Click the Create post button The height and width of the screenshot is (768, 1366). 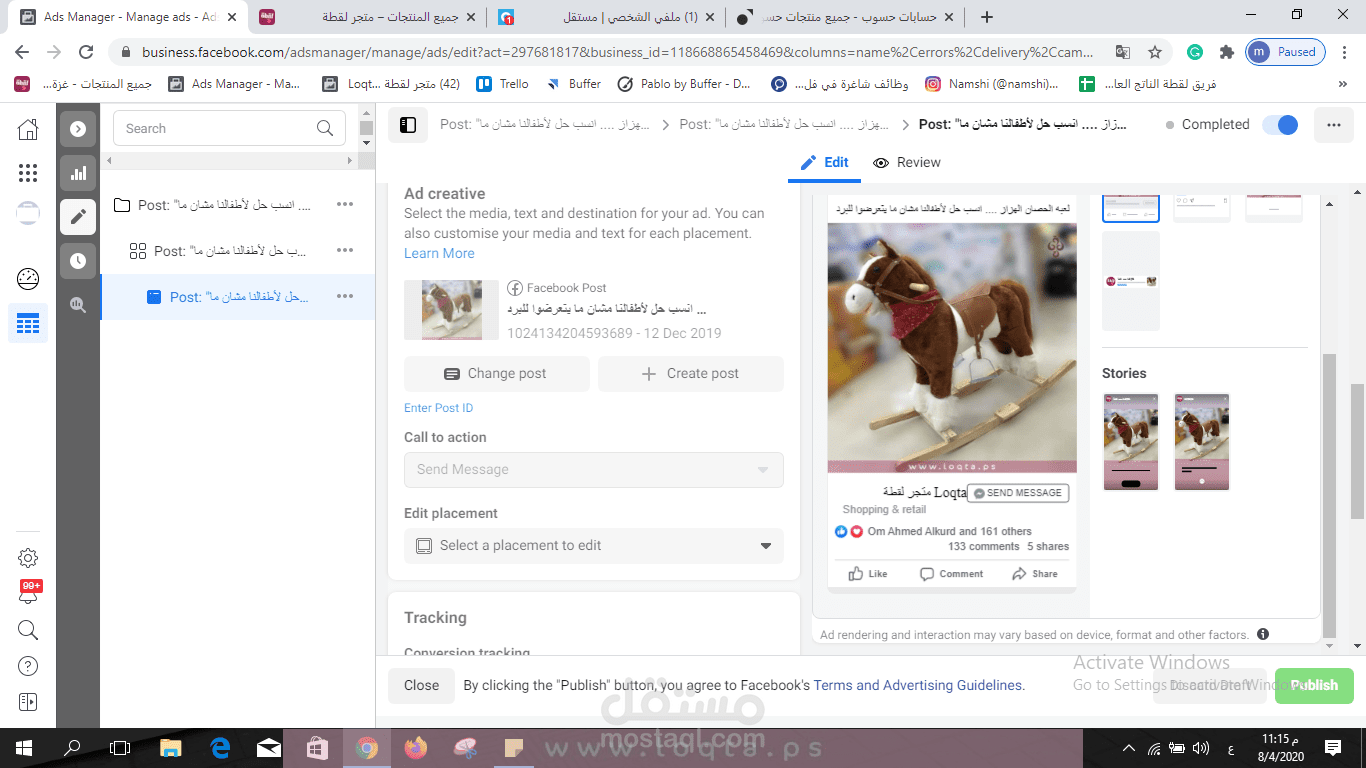[x=691, y=374]
